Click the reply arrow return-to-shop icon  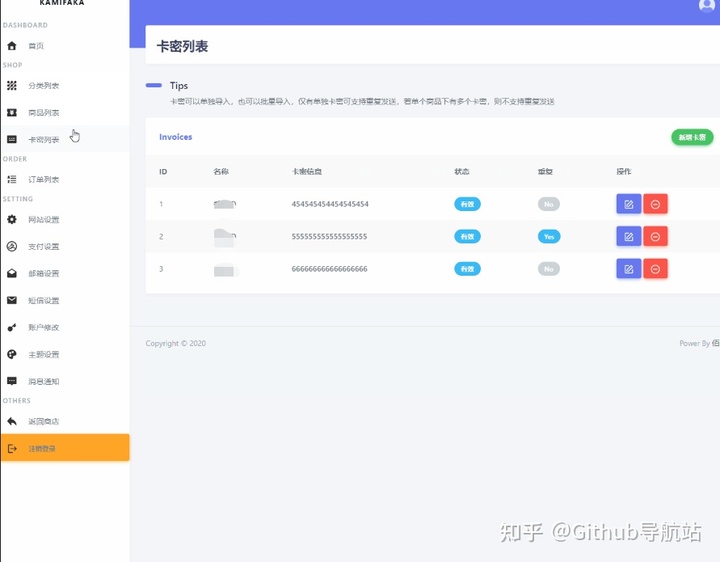(x=12, y=421)
